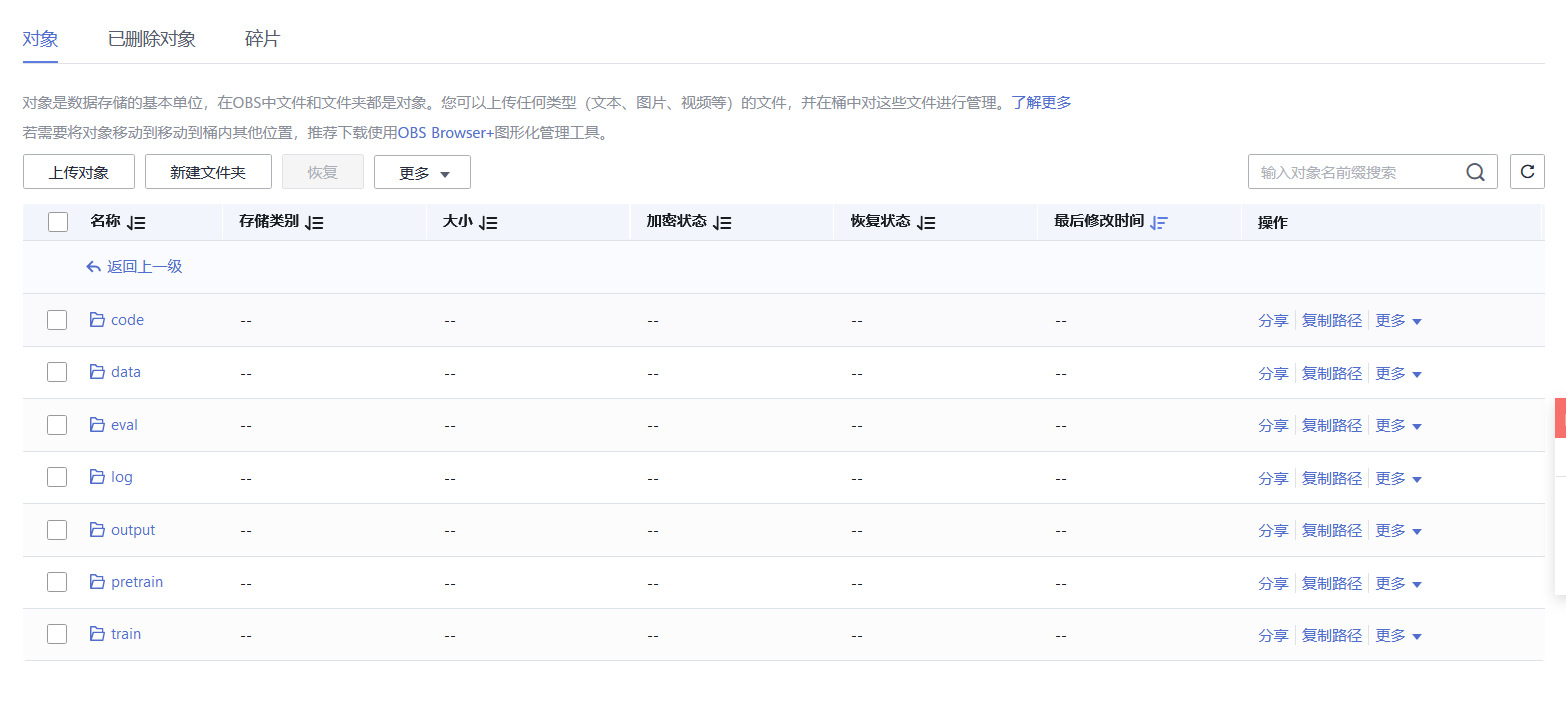Screen dimensions: 1566x725
Task: Sort by restore status (恢复状态) icon
Action: 926,223
